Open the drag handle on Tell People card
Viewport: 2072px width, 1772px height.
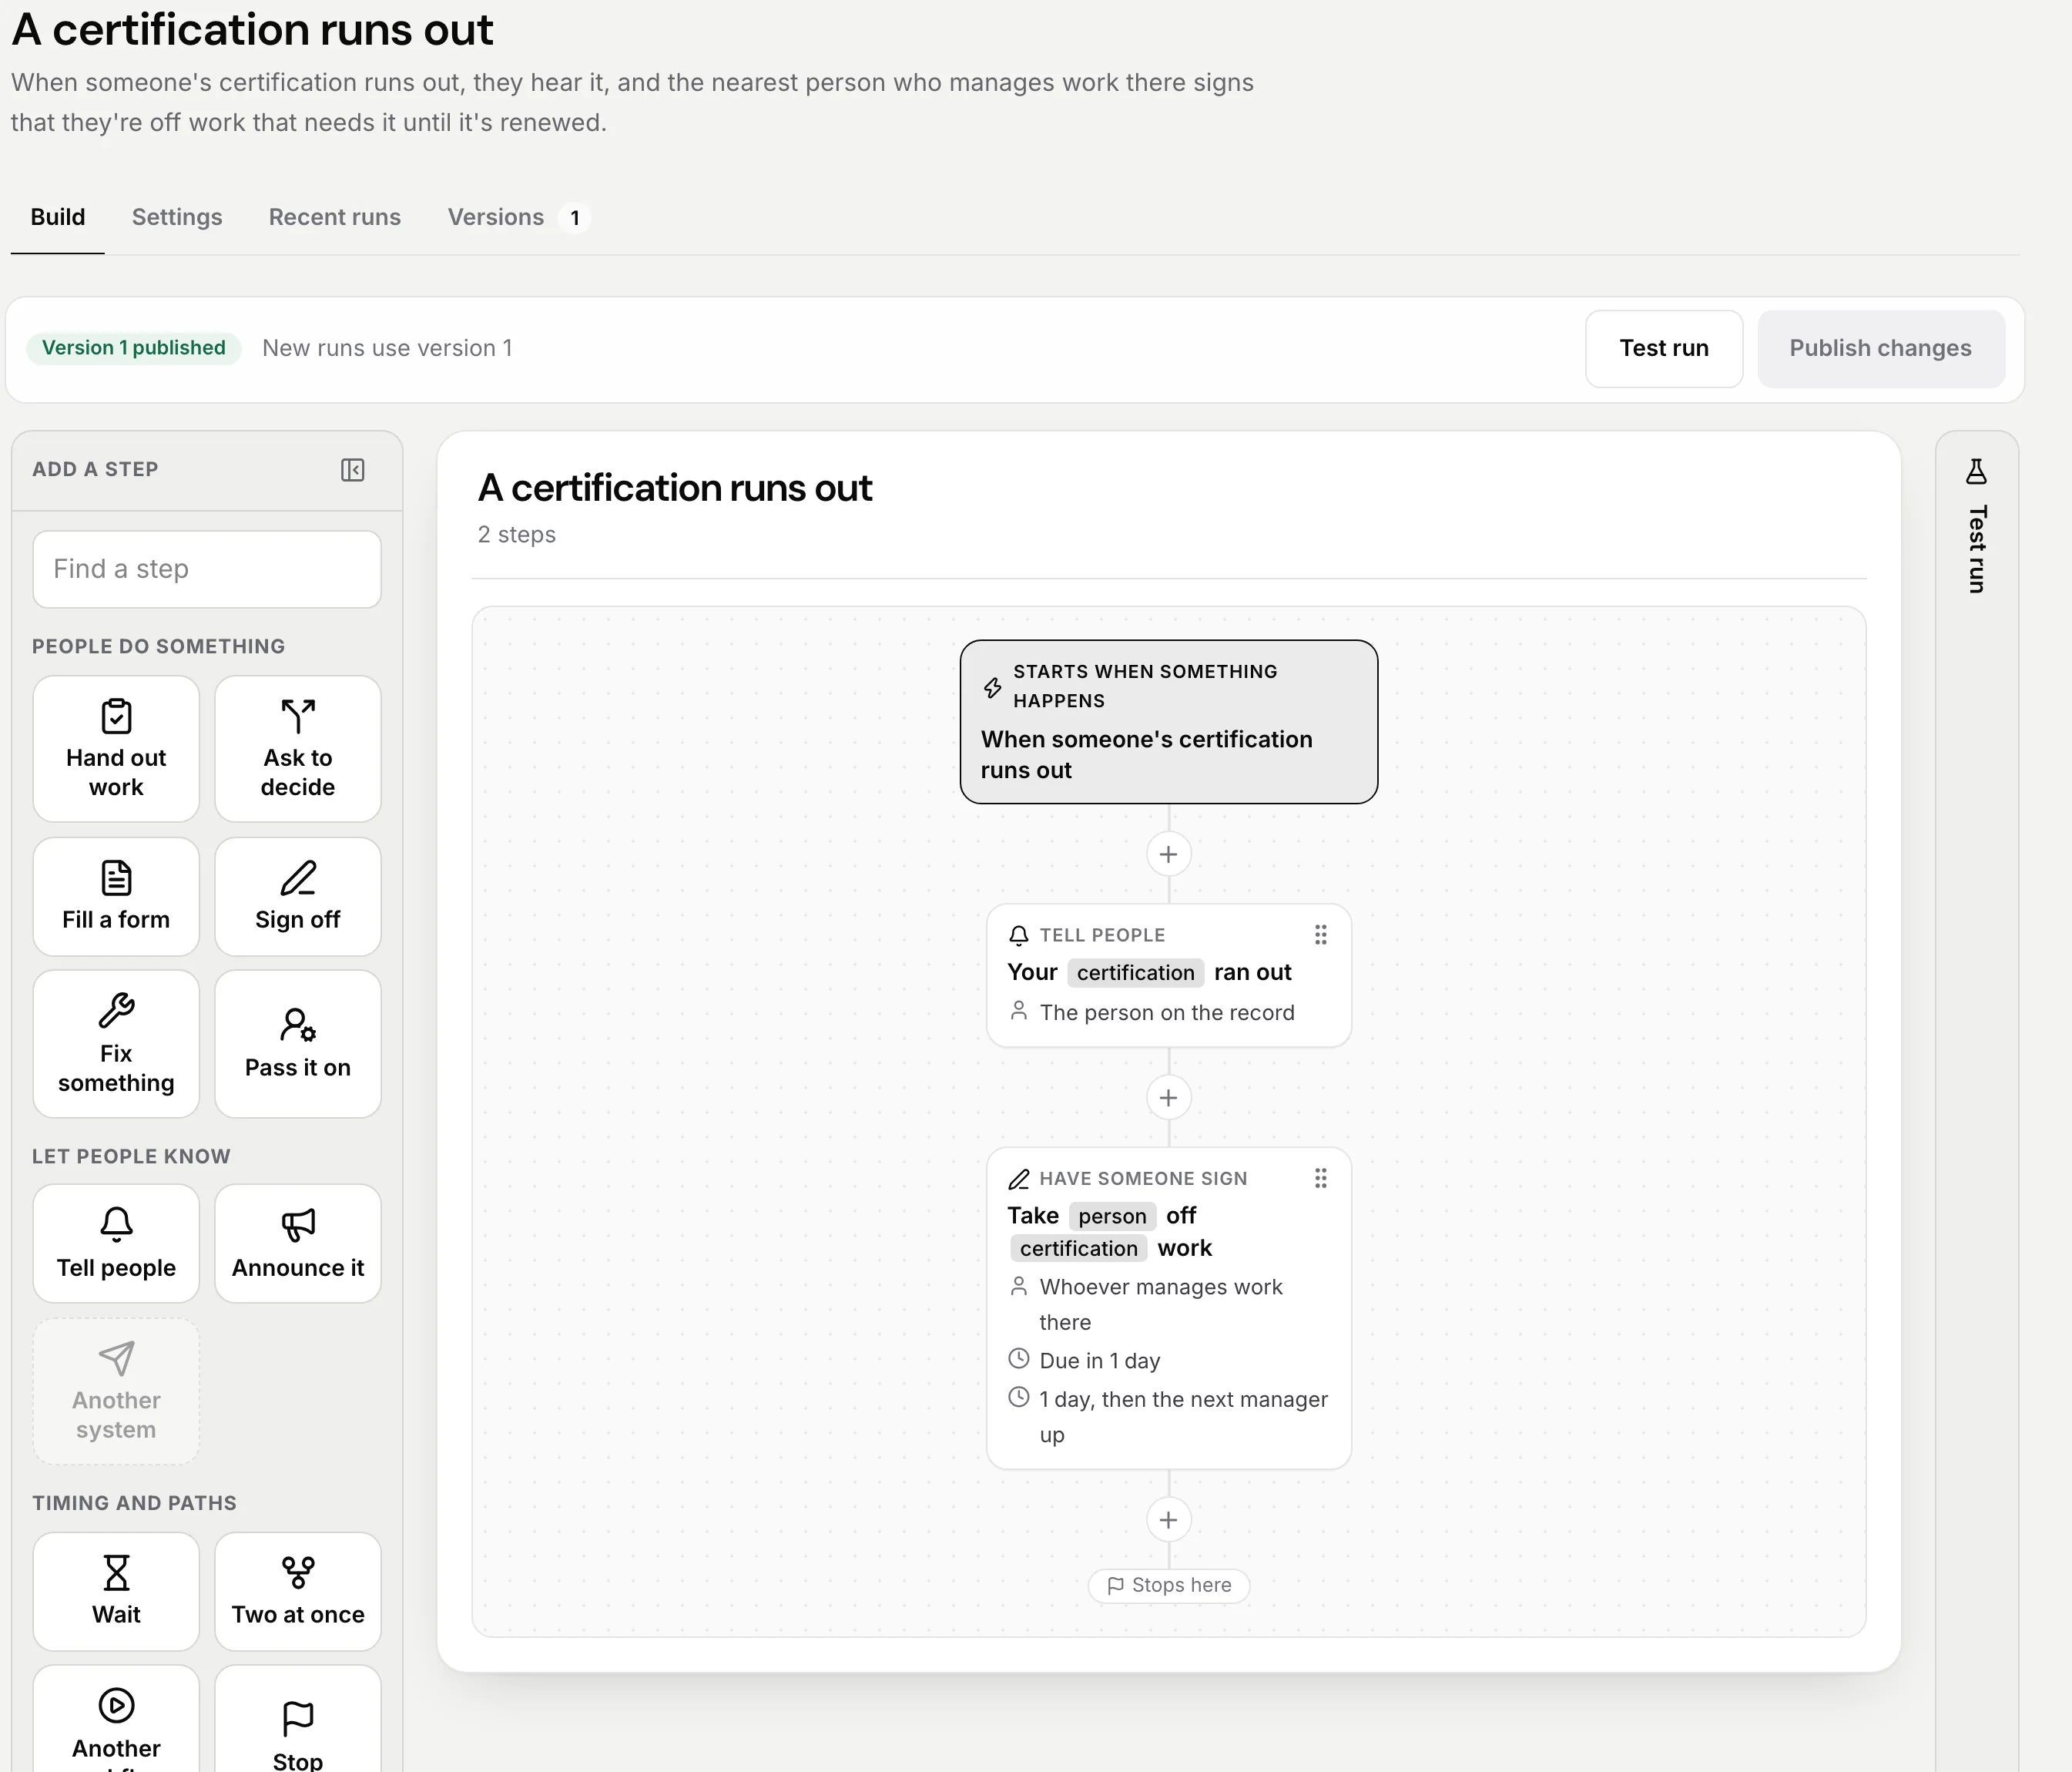[x=1321, y=935]
